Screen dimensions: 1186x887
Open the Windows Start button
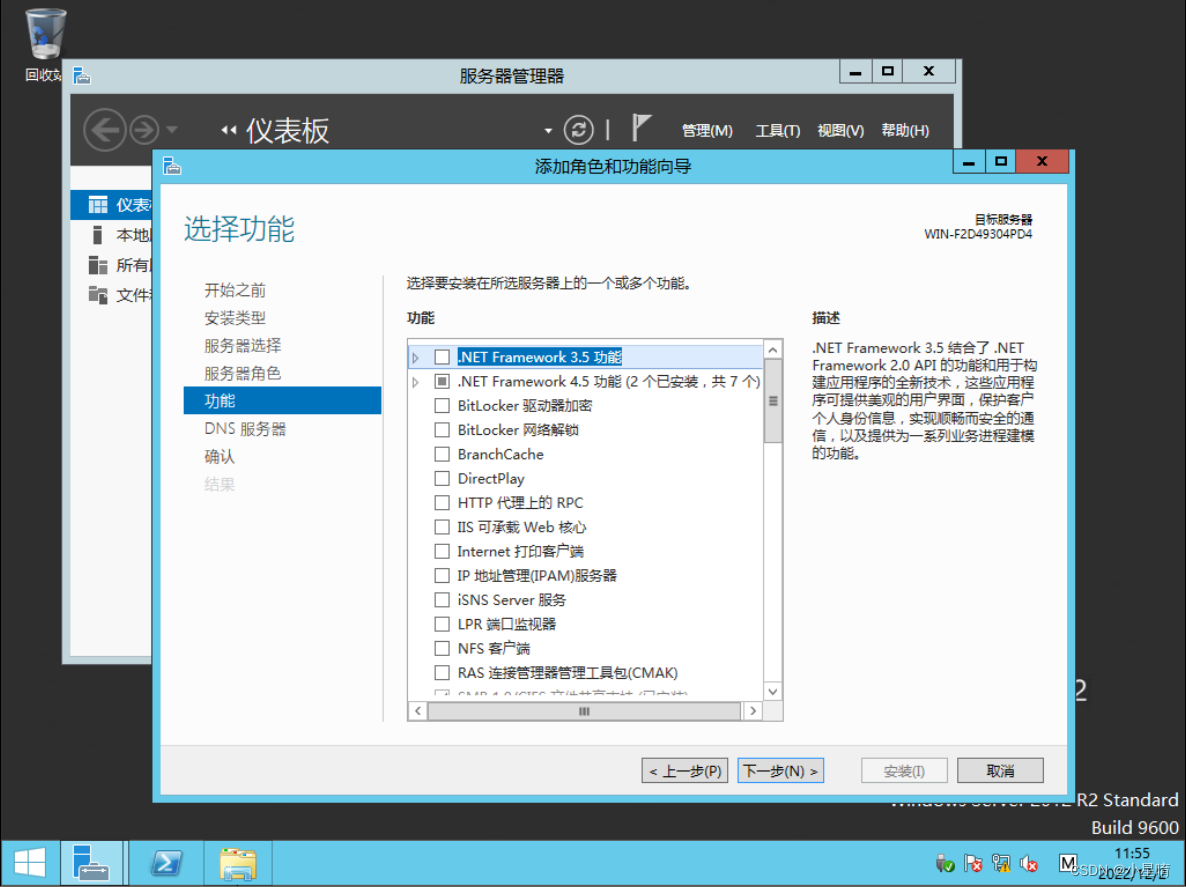click(29, 863)
